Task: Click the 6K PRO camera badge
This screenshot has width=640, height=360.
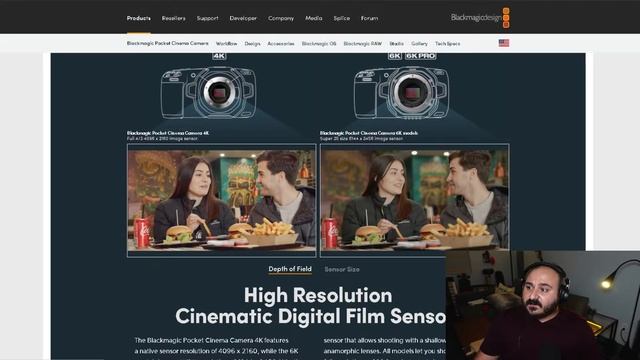Action: (x=421, y=56)
